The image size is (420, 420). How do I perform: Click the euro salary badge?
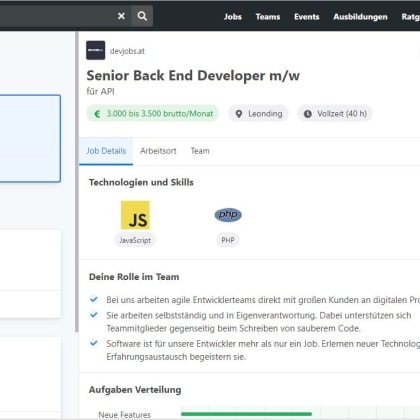(x=153, y=114)
